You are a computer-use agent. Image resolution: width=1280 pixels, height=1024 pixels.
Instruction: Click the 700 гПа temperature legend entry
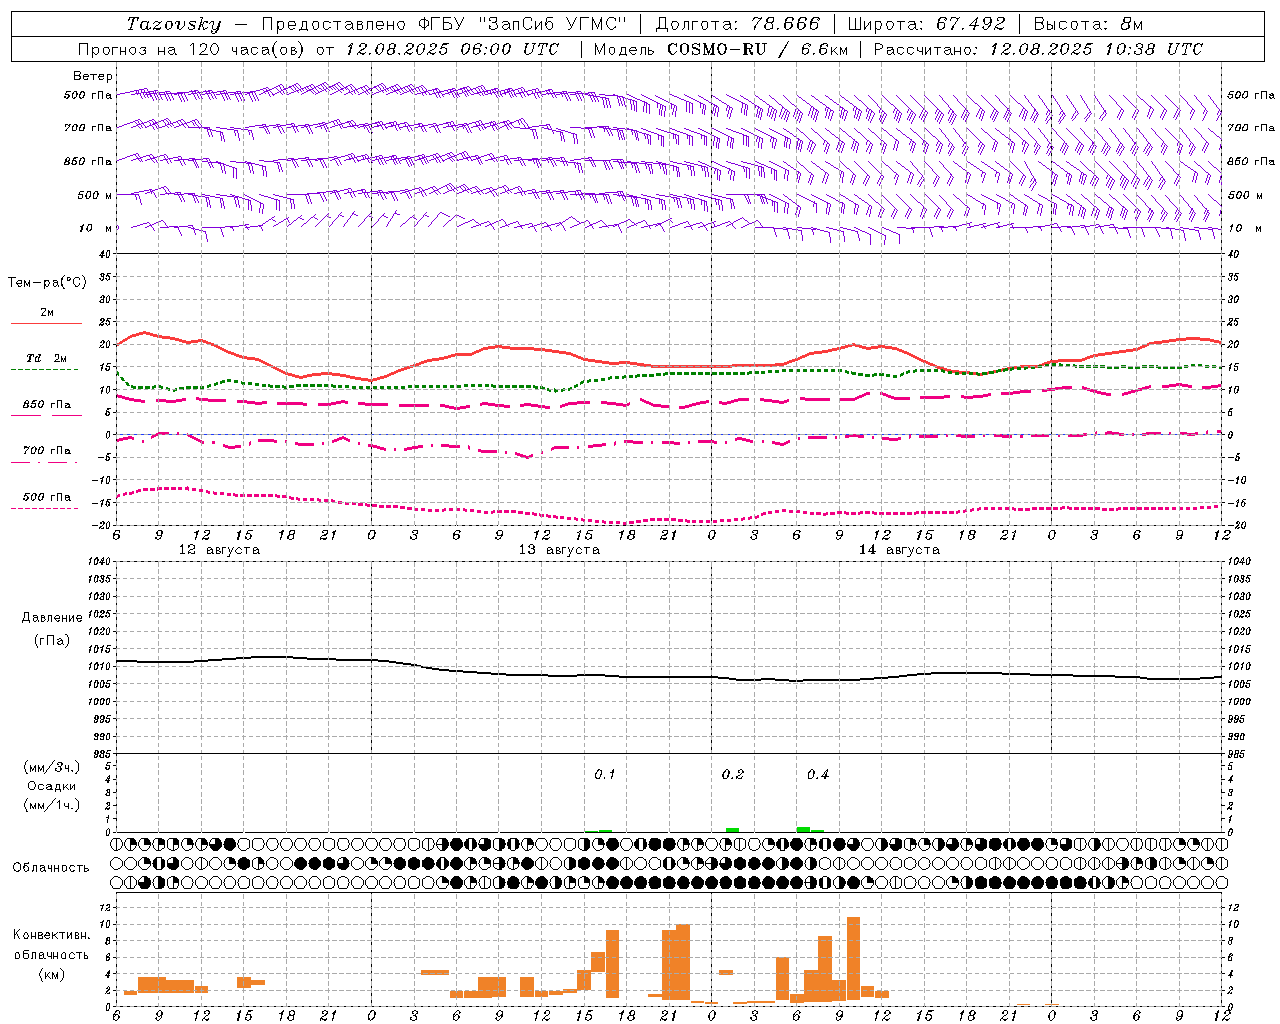tap(46, 451)
